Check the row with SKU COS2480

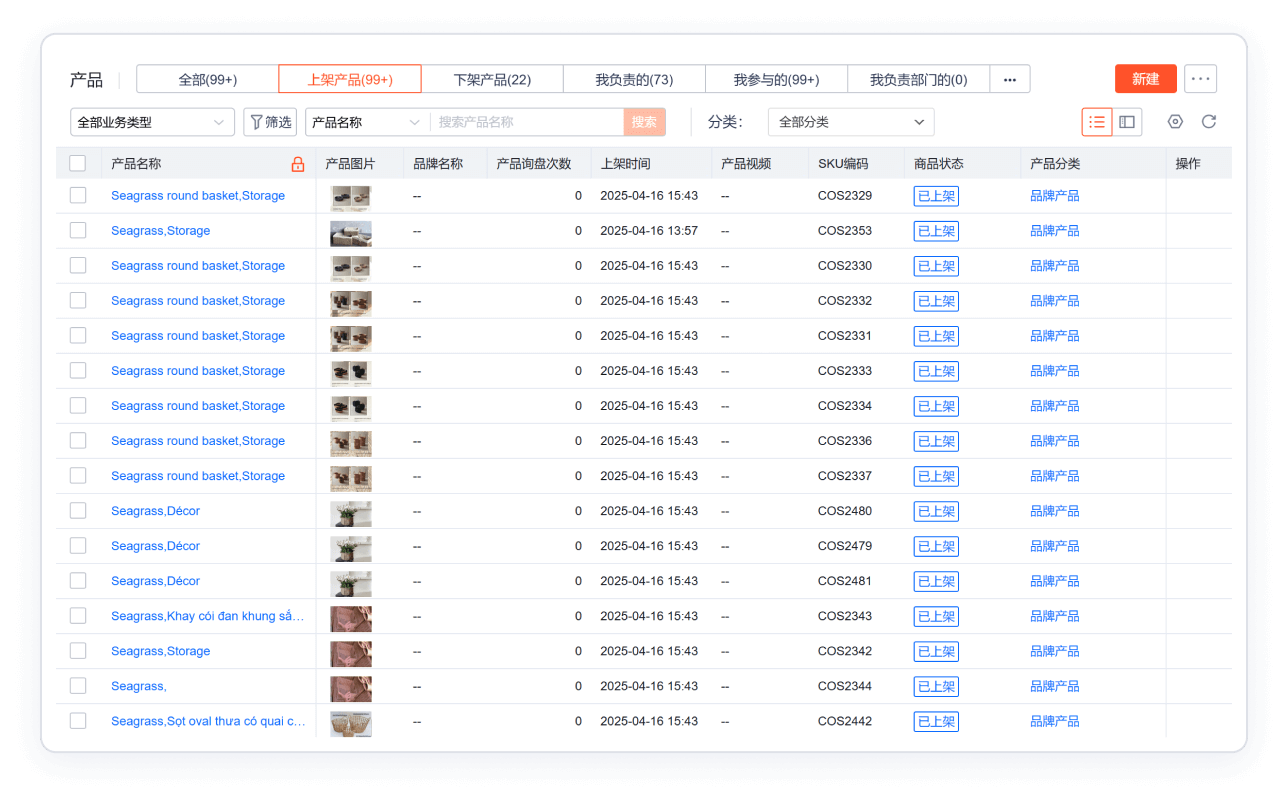78,511
